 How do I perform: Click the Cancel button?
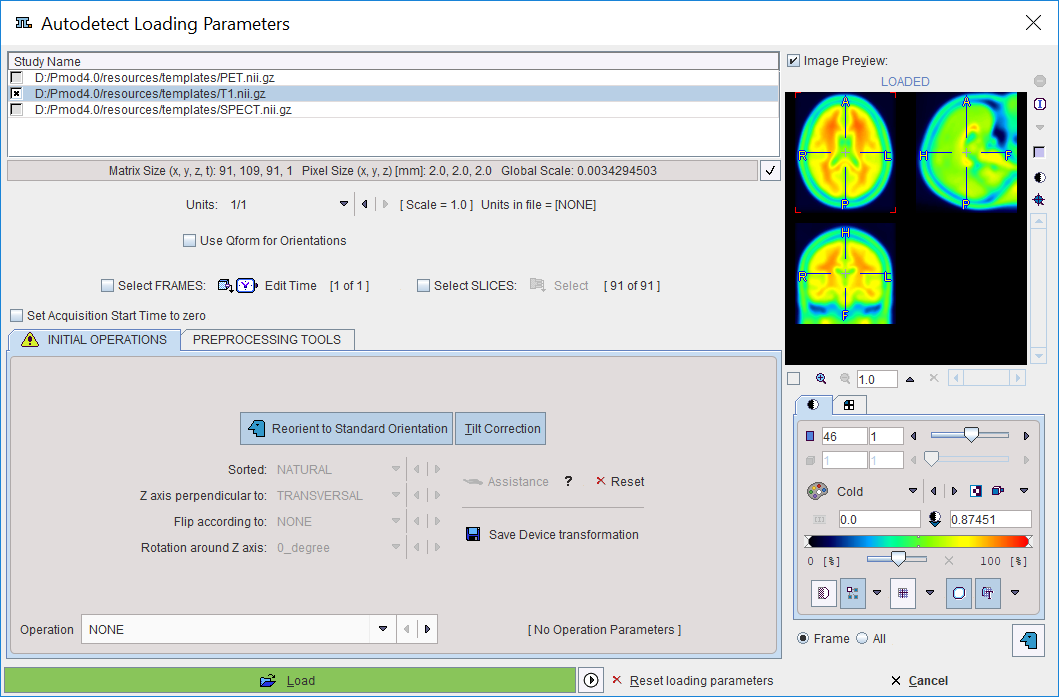pyautogui.click(x=920, y=681)
